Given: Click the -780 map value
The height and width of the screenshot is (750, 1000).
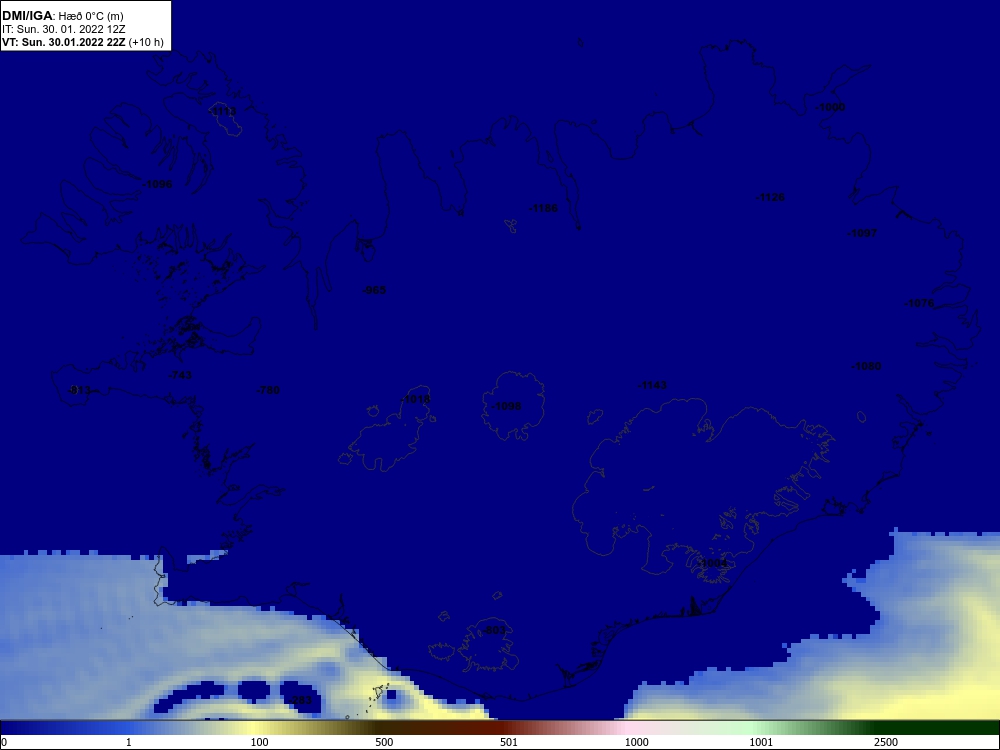Looking at the screenshot, I should tap(268, 390).
